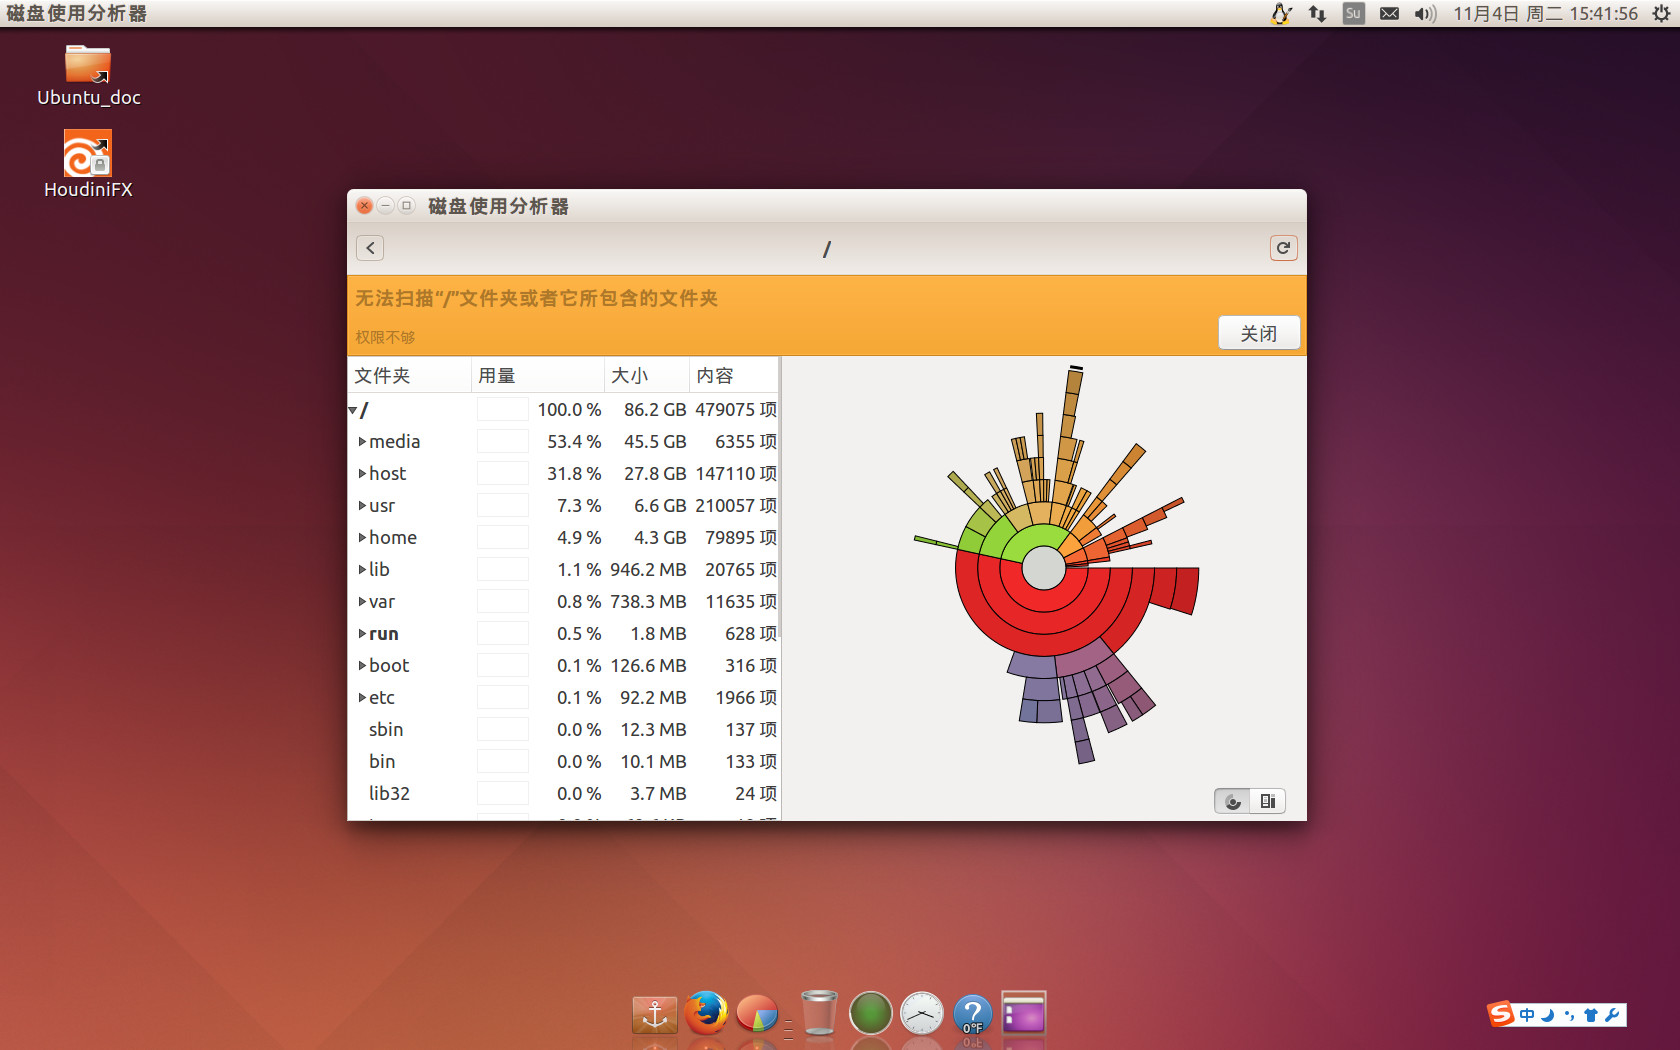Click the 210057 项 contents value
1680x1050 pixels.
[736, 506]
